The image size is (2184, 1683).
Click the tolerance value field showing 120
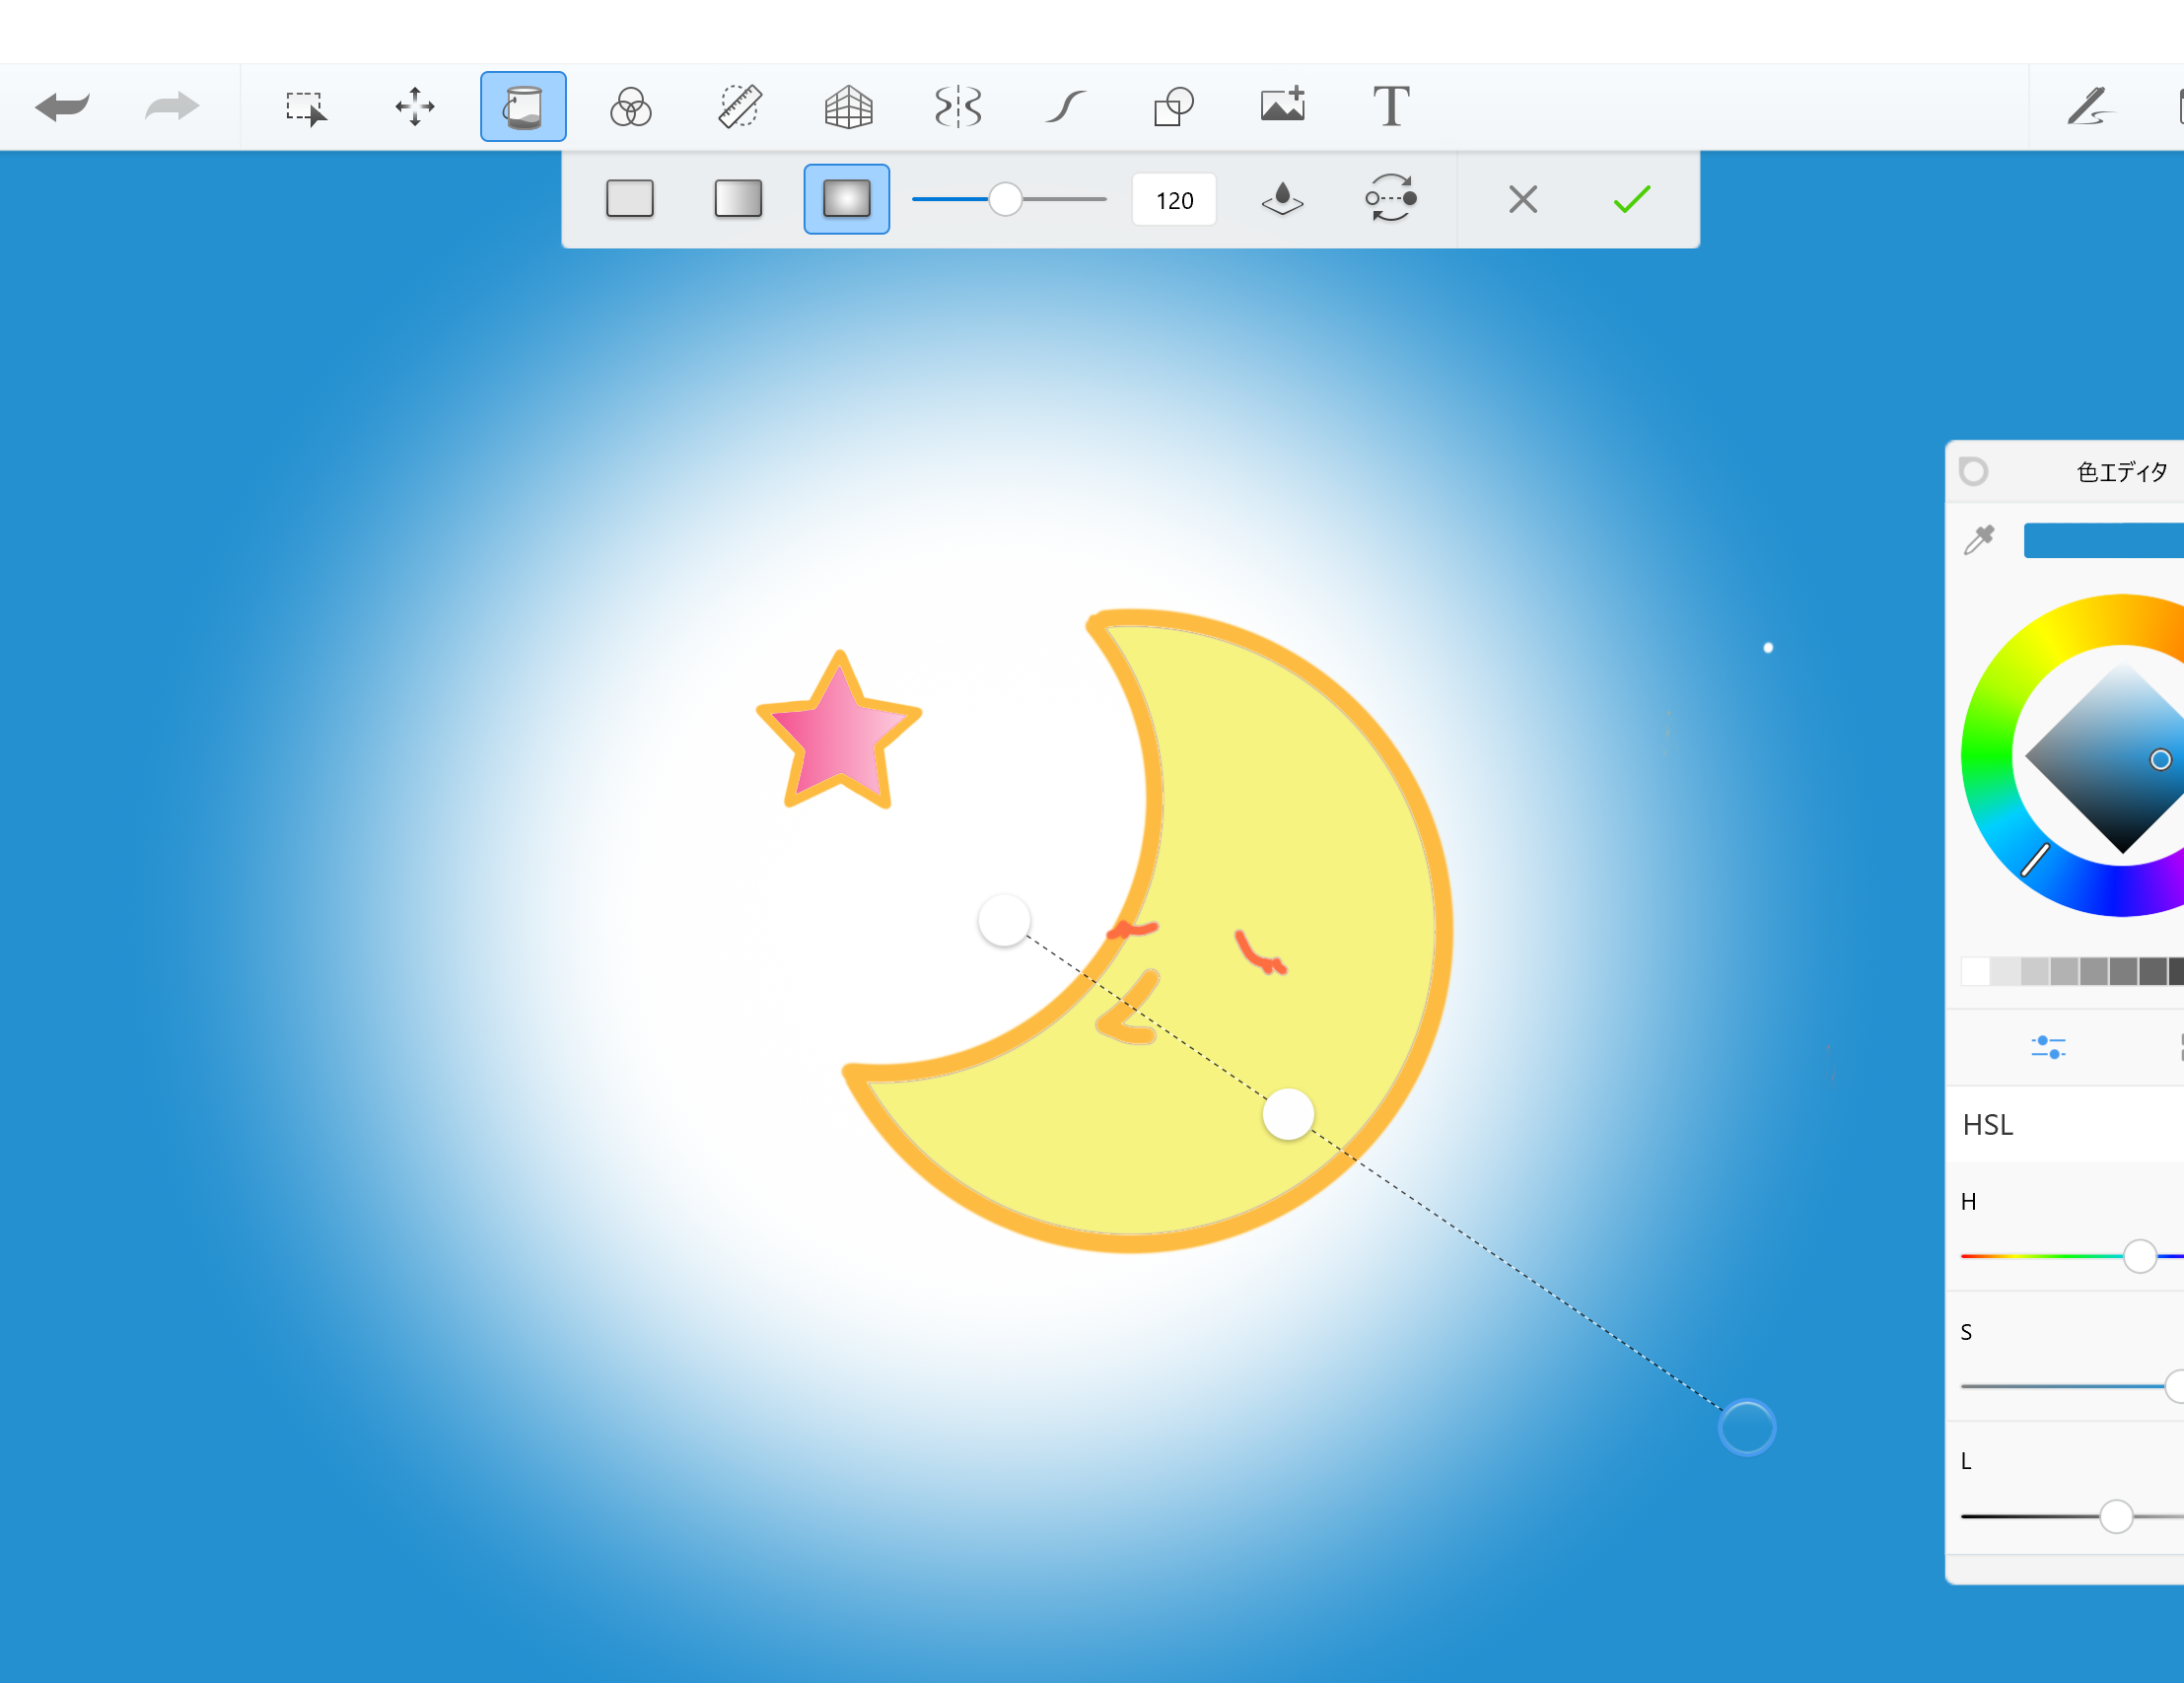(x=1174, y=200)
